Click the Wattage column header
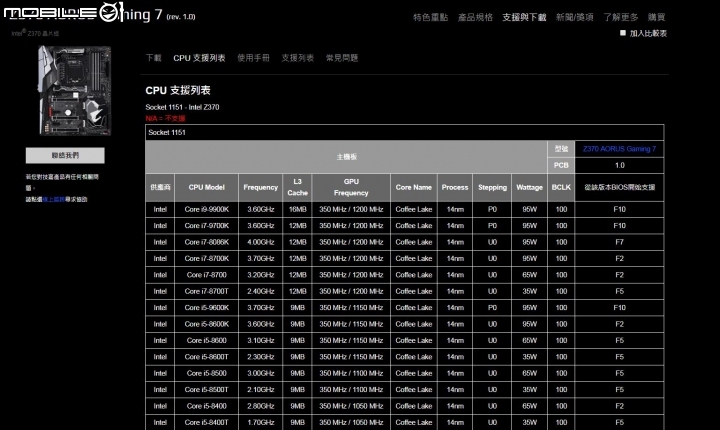720x430 pixels. (x=529, y=187)
